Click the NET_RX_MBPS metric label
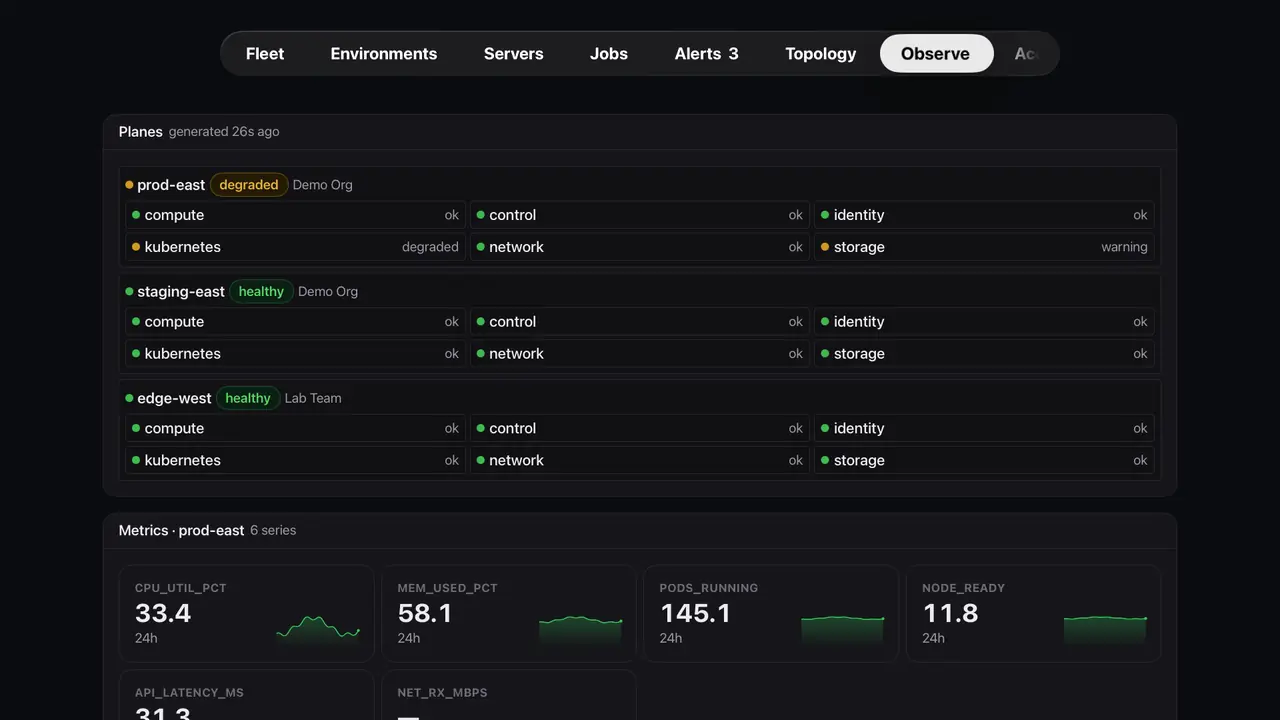The width and height of the screenshot is (1280, 720). (x=442, y=693)
